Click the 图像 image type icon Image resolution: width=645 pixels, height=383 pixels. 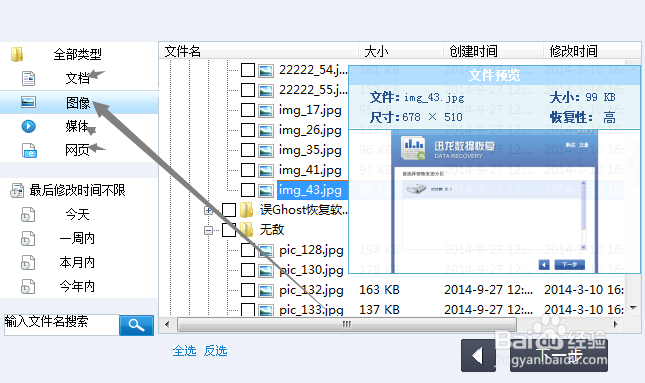coord(28,102)
